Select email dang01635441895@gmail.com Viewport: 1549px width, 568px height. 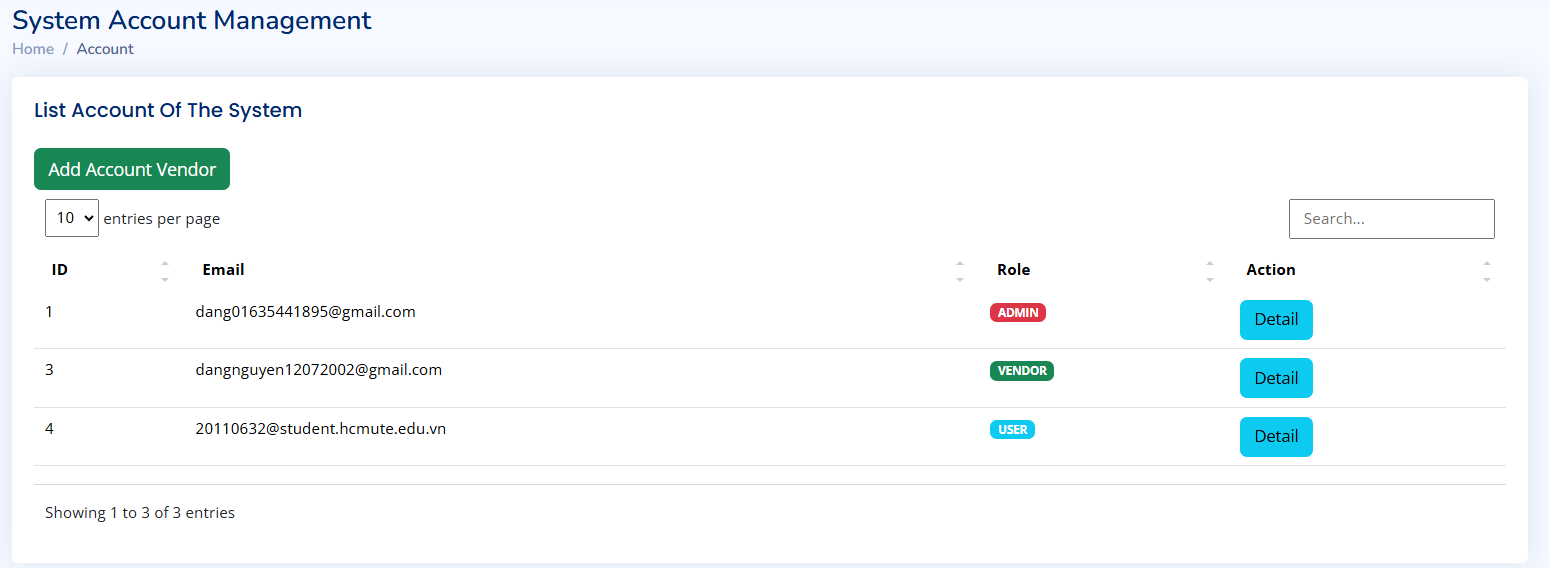[306, 312]
